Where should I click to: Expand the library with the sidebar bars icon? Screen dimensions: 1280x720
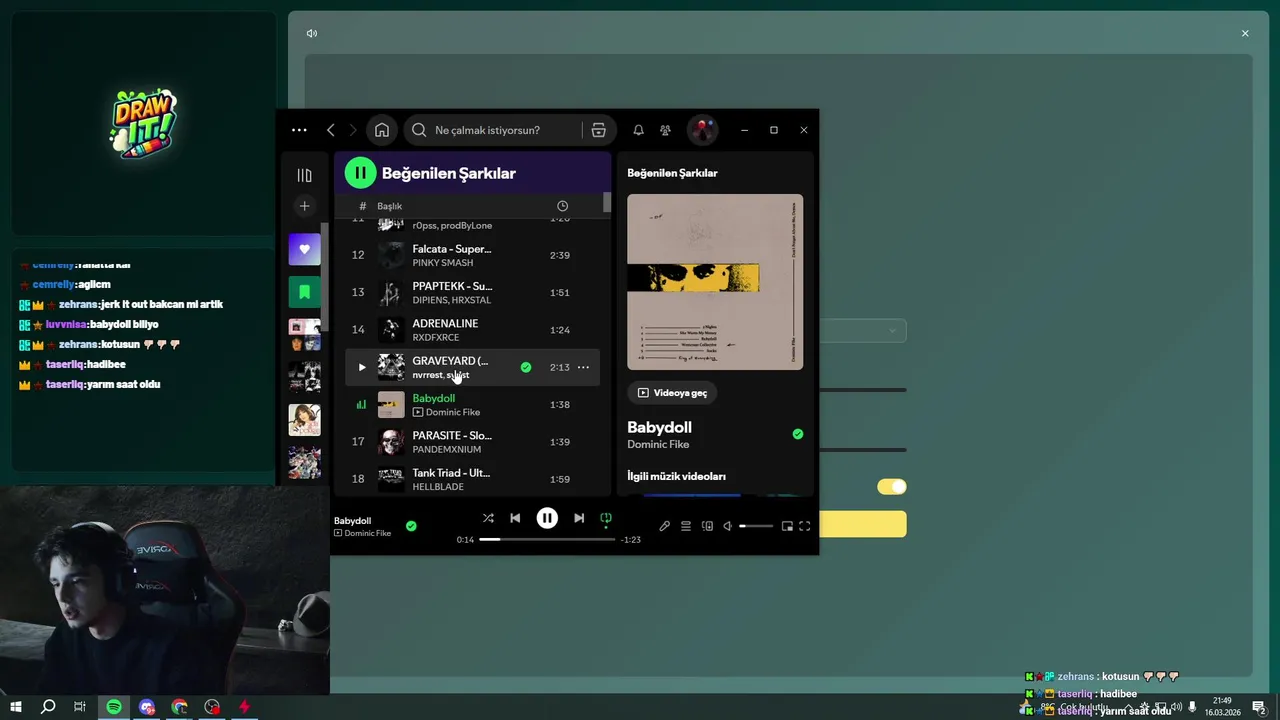point(305,175)
